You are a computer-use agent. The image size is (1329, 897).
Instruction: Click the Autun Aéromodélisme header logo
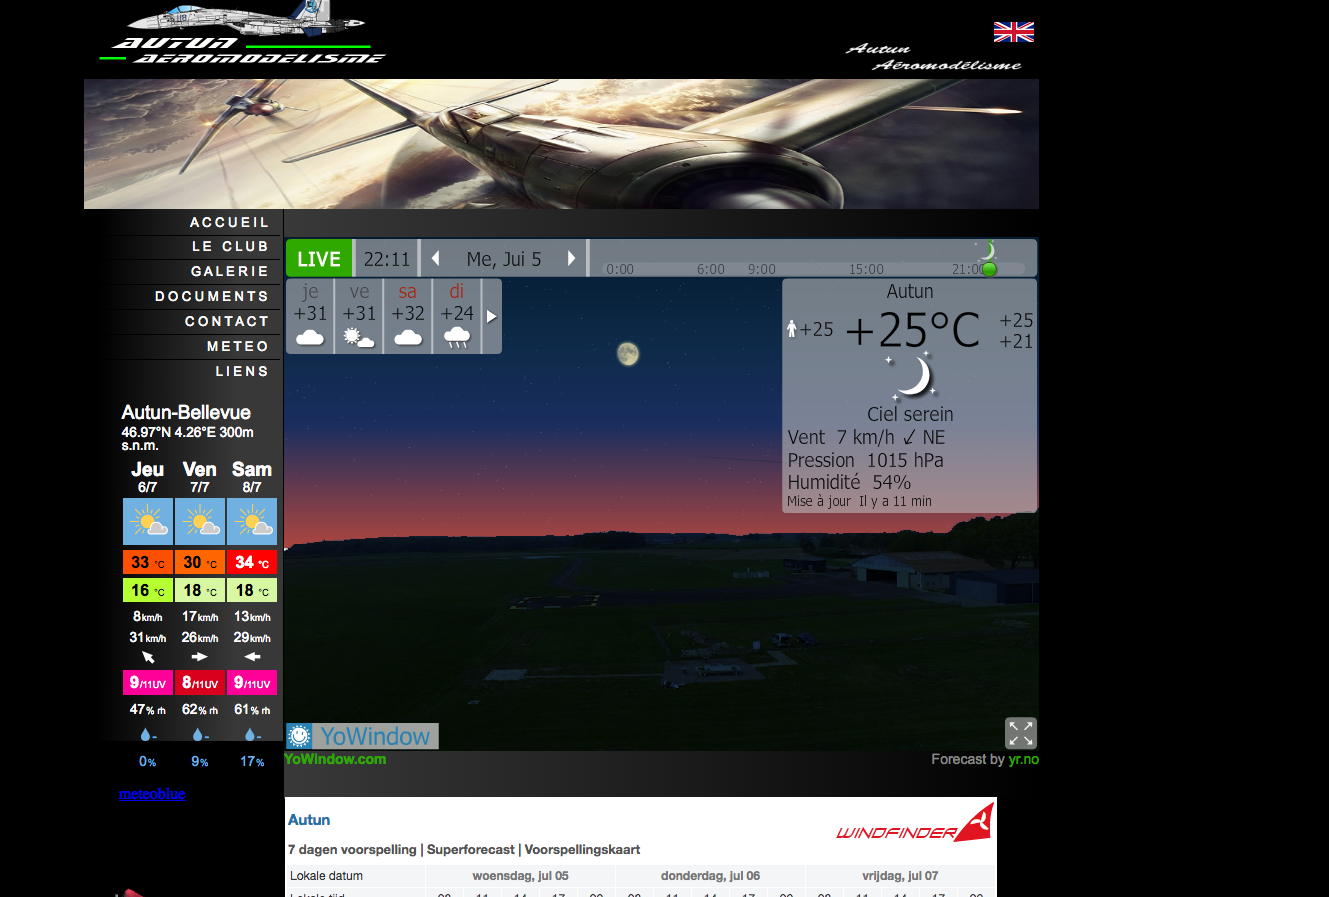(242, 36)
